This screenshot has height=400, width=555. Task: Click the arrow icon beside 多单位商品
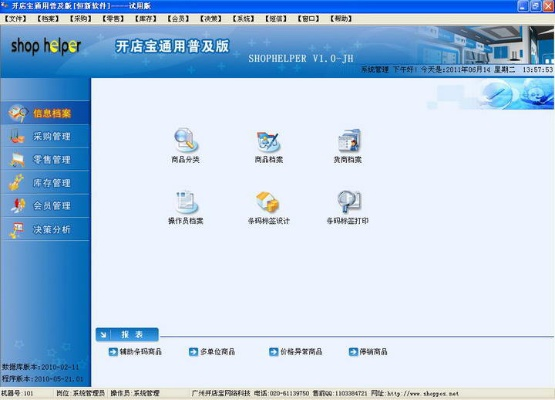(x=193, y=352)
